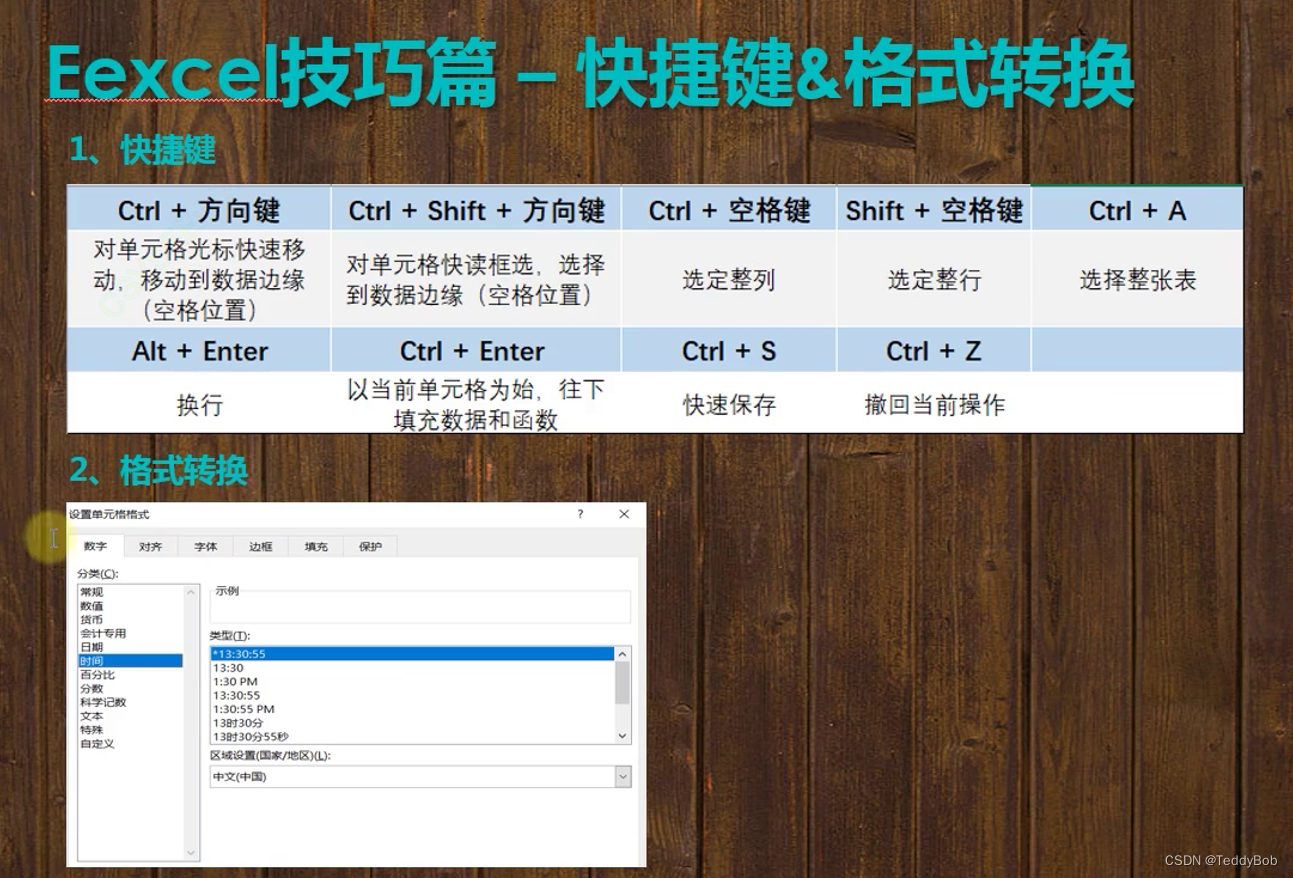The image size is (1293, 878).
Task: Open the 字体 (Font) tab
Action: [205, 546]
